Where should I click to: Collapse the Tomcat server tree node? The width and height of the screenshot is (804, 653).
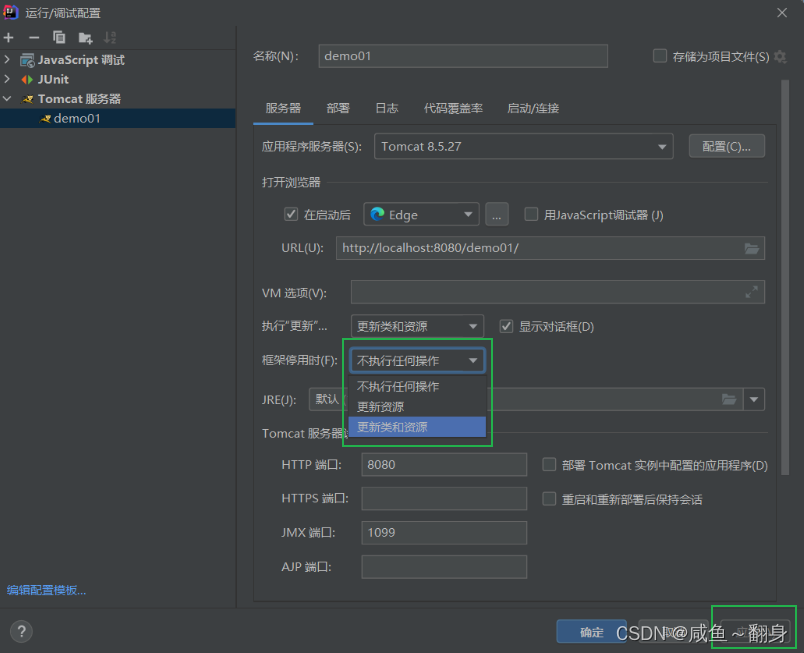7,98
